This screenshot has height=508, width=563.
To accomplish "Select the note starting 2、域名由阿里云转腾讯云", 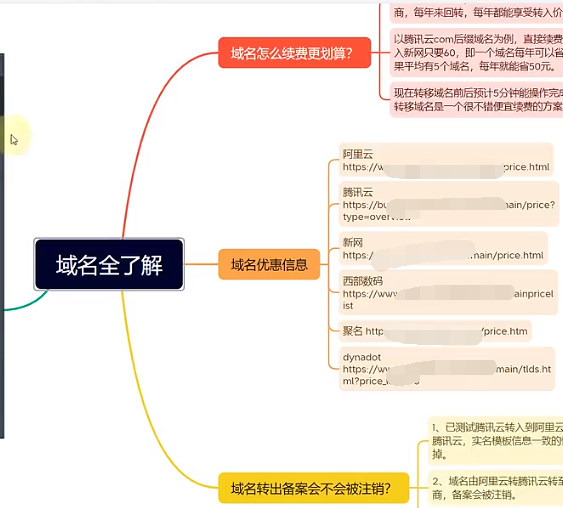I will (495, 488).
